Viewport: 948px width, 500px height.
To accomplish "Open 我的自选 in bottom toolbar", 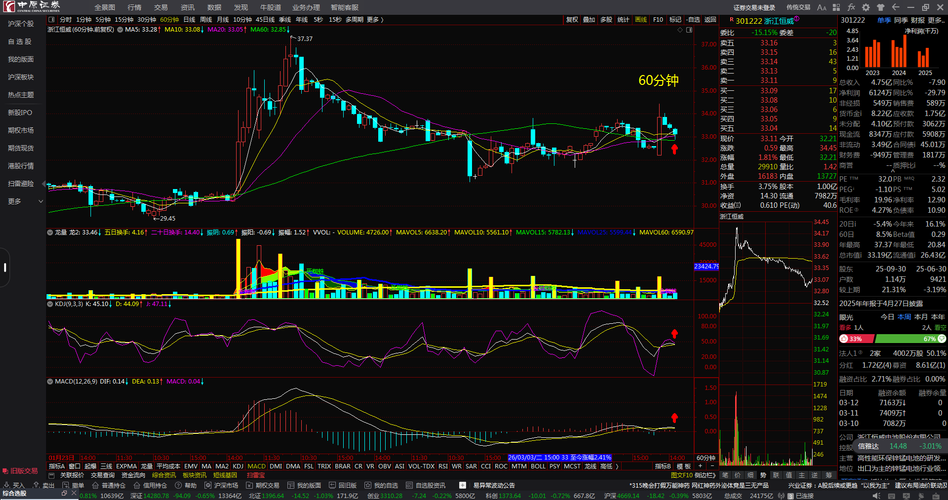I will tap(380, 485).
